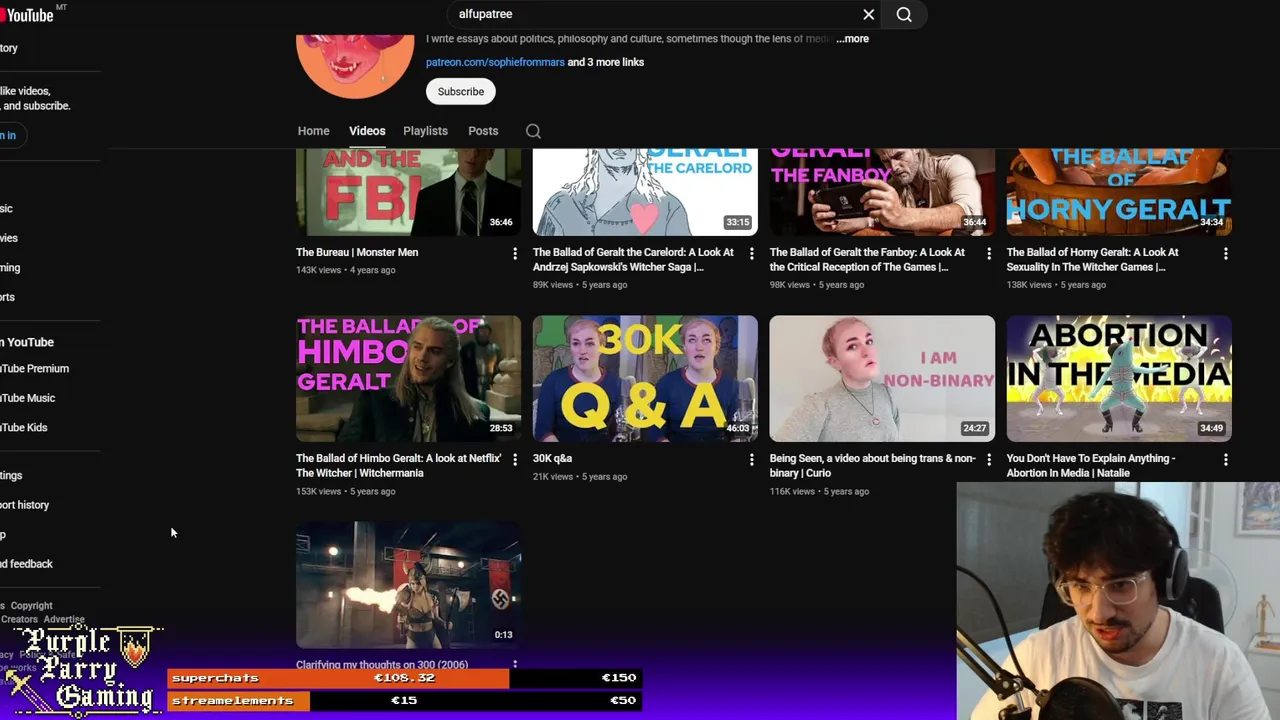This screenshot has height=720, width=1280.
Task: Open the '30K q&a' video title
Action: [x=552, y=458]
